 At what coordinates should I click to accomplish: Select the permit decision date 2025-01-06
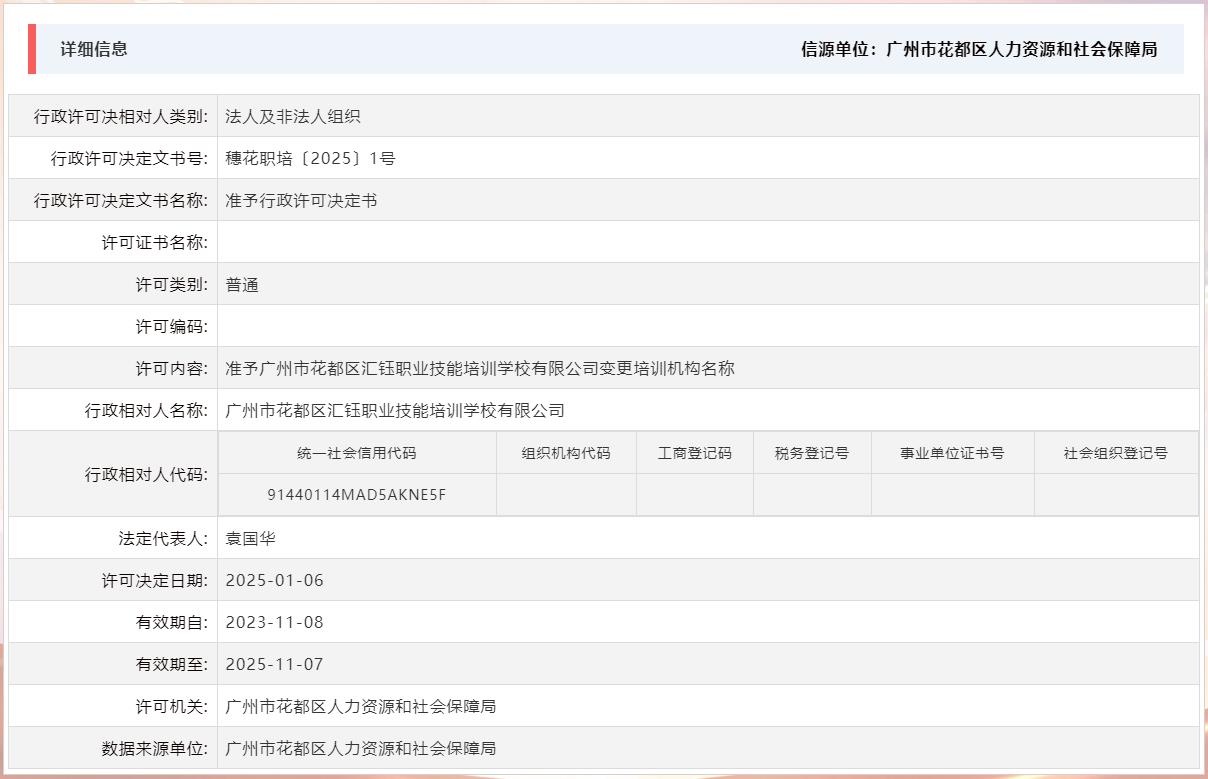click(272, 579)
